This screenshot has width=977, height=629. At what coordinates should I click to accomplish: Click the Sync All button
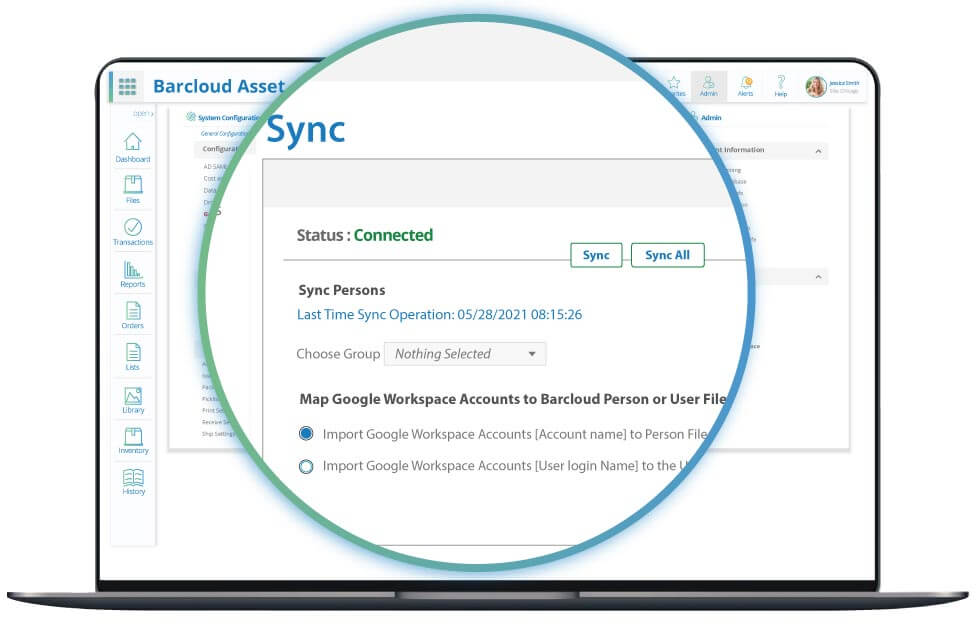point(667,255)
